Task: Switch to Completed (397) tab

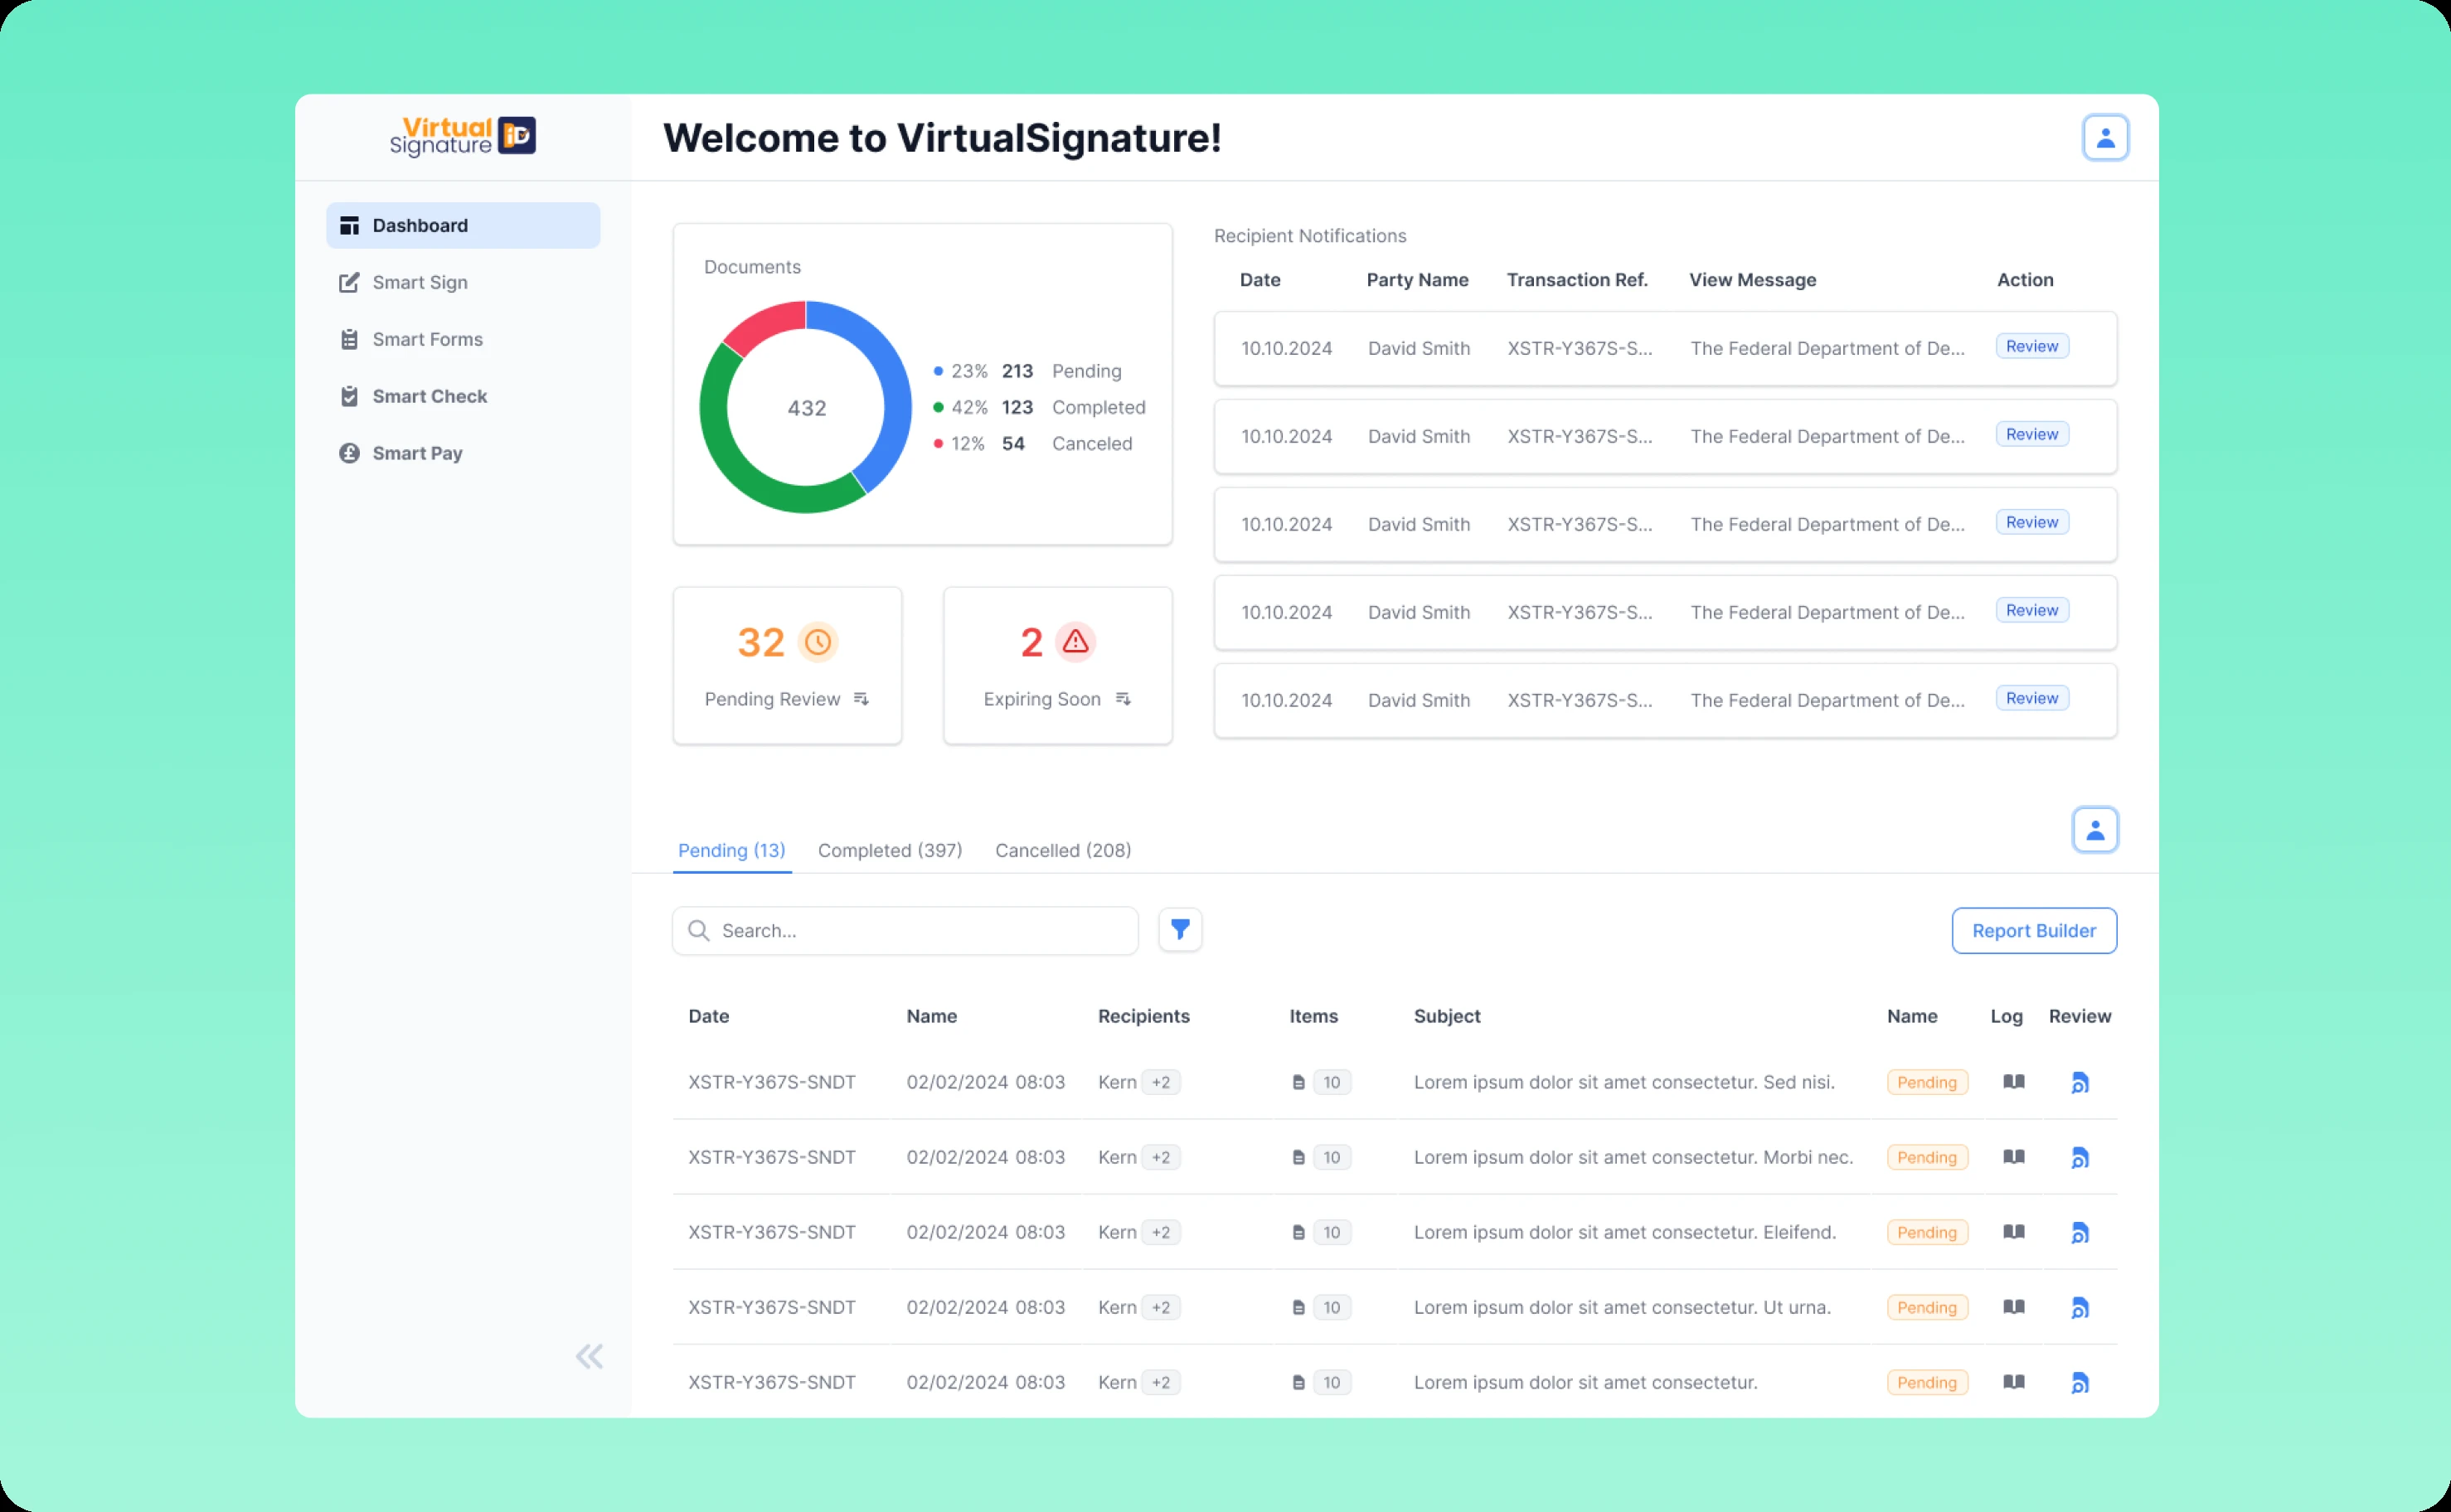Action: 890,850
